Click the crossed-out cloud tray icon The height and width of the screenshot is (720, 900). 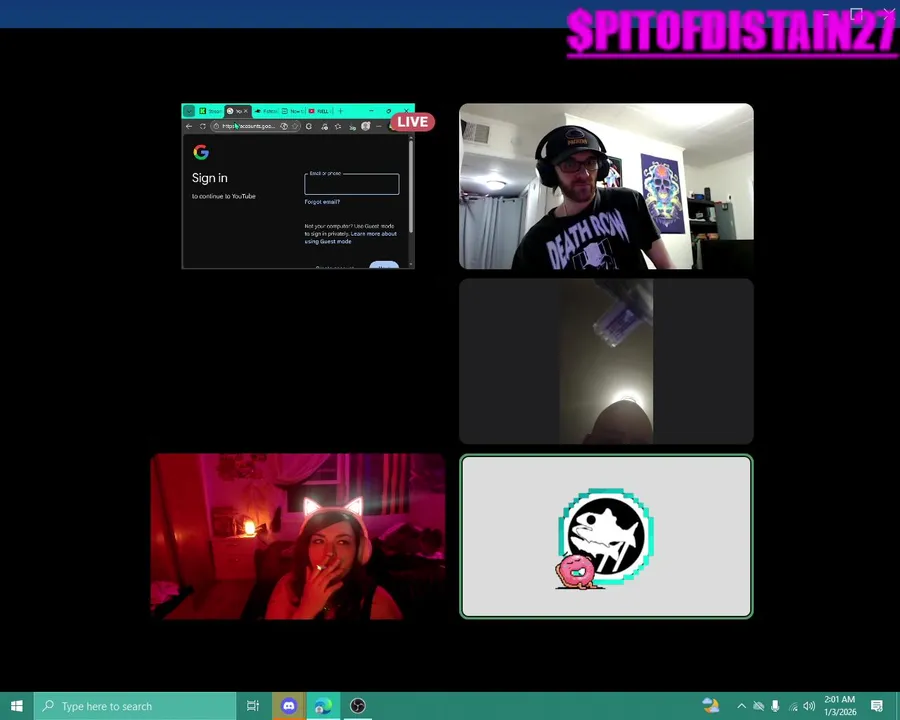tap(758, 706)
